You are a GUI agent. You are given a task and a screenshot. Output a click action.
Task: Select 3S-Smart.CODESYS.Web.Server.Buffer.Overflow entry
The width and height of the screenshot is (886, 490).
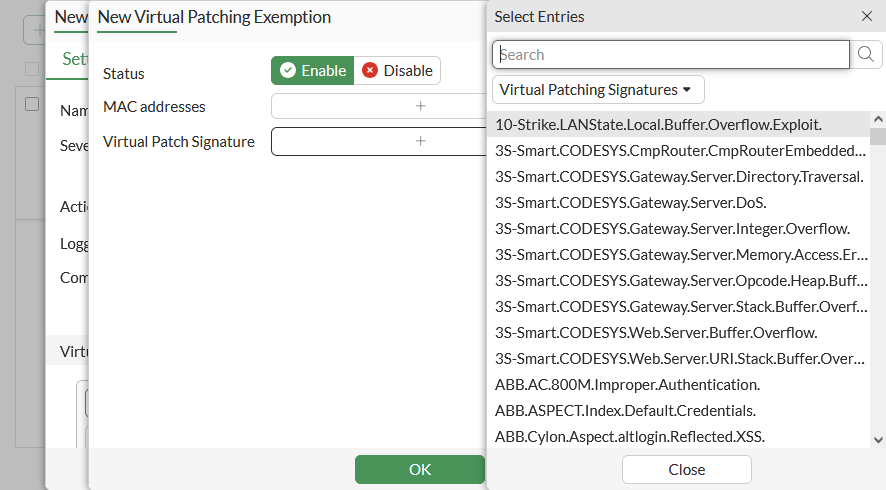[656, 333]
